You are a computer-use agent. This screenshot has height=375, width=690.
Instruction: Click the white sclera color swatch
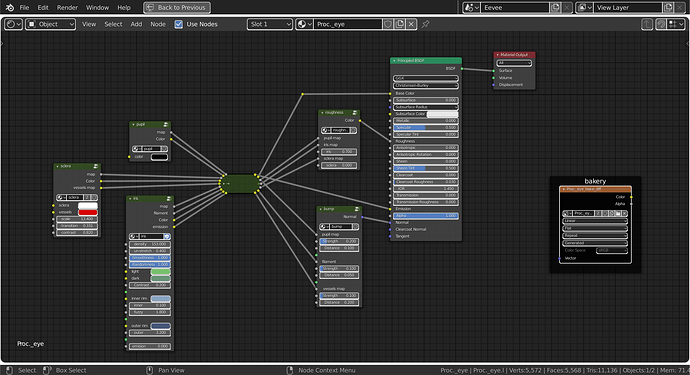[x=88, y=206]
